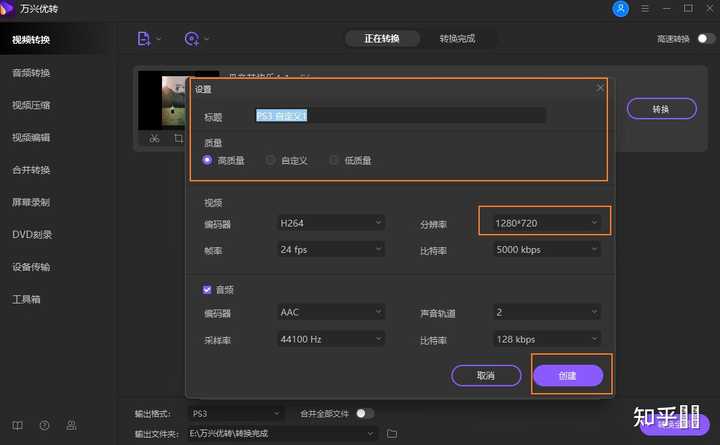Toggle the 合并全部文件 switch
Image resolution: width=720 pixels, height=445 pixels.
(x=366, y=413)
